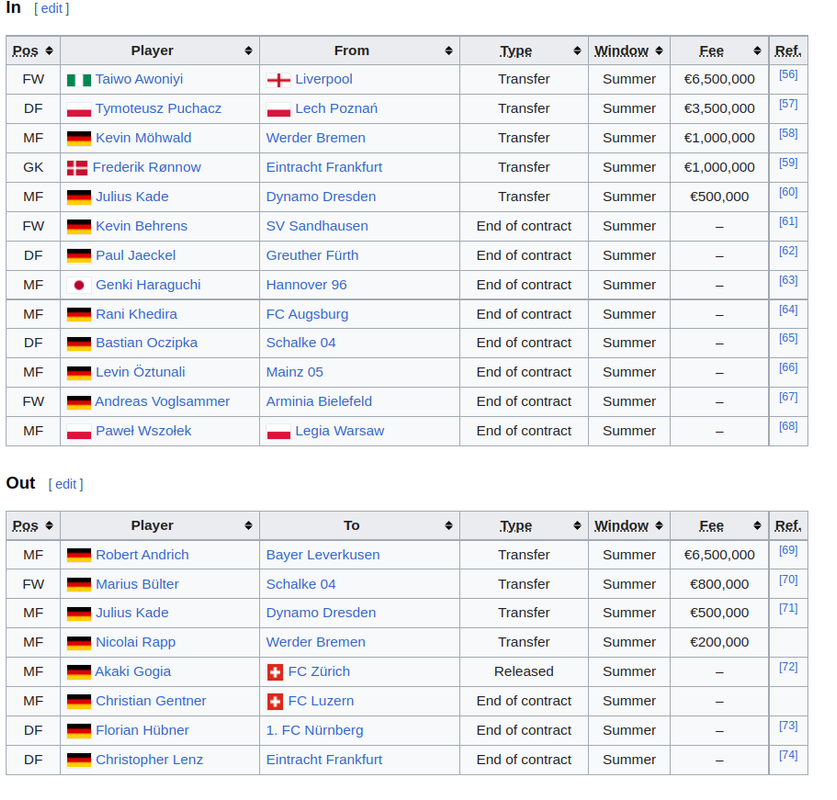Click the Germany flag next to Bastian Oczipka
The height and width of the screenshot is (800, 837).
pos(79,344)
